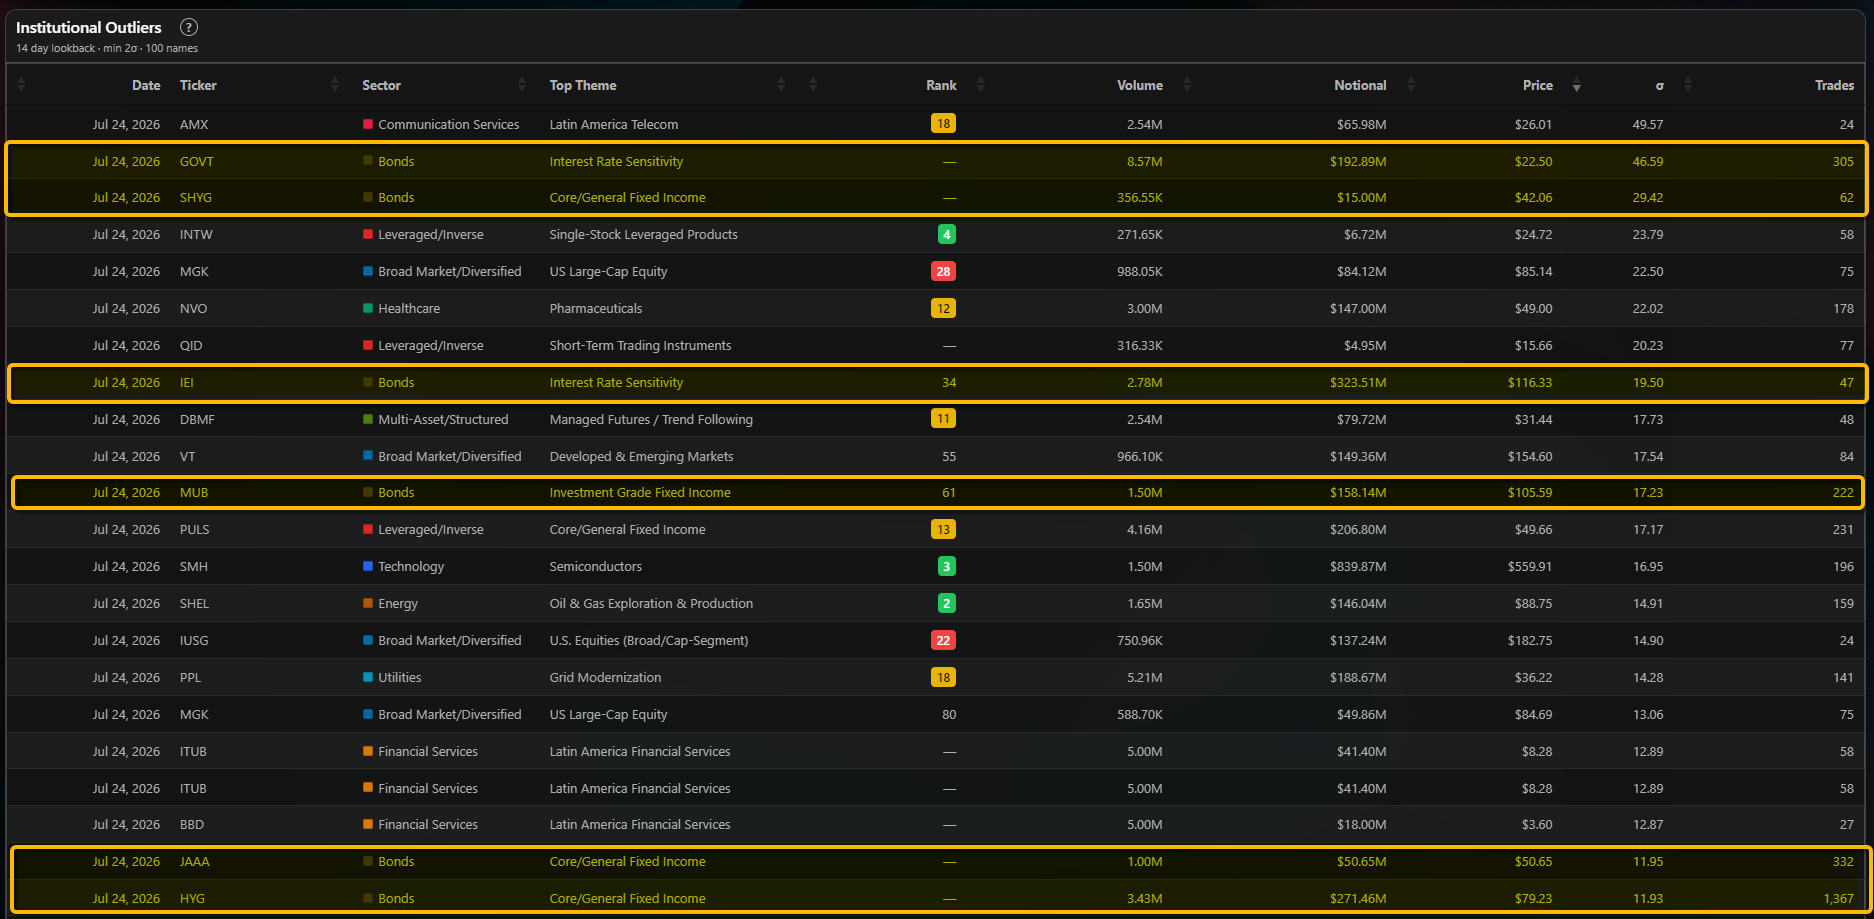1874x919 pixels.
Task: Click the Top Theme column header label
Action: point(583,85)
